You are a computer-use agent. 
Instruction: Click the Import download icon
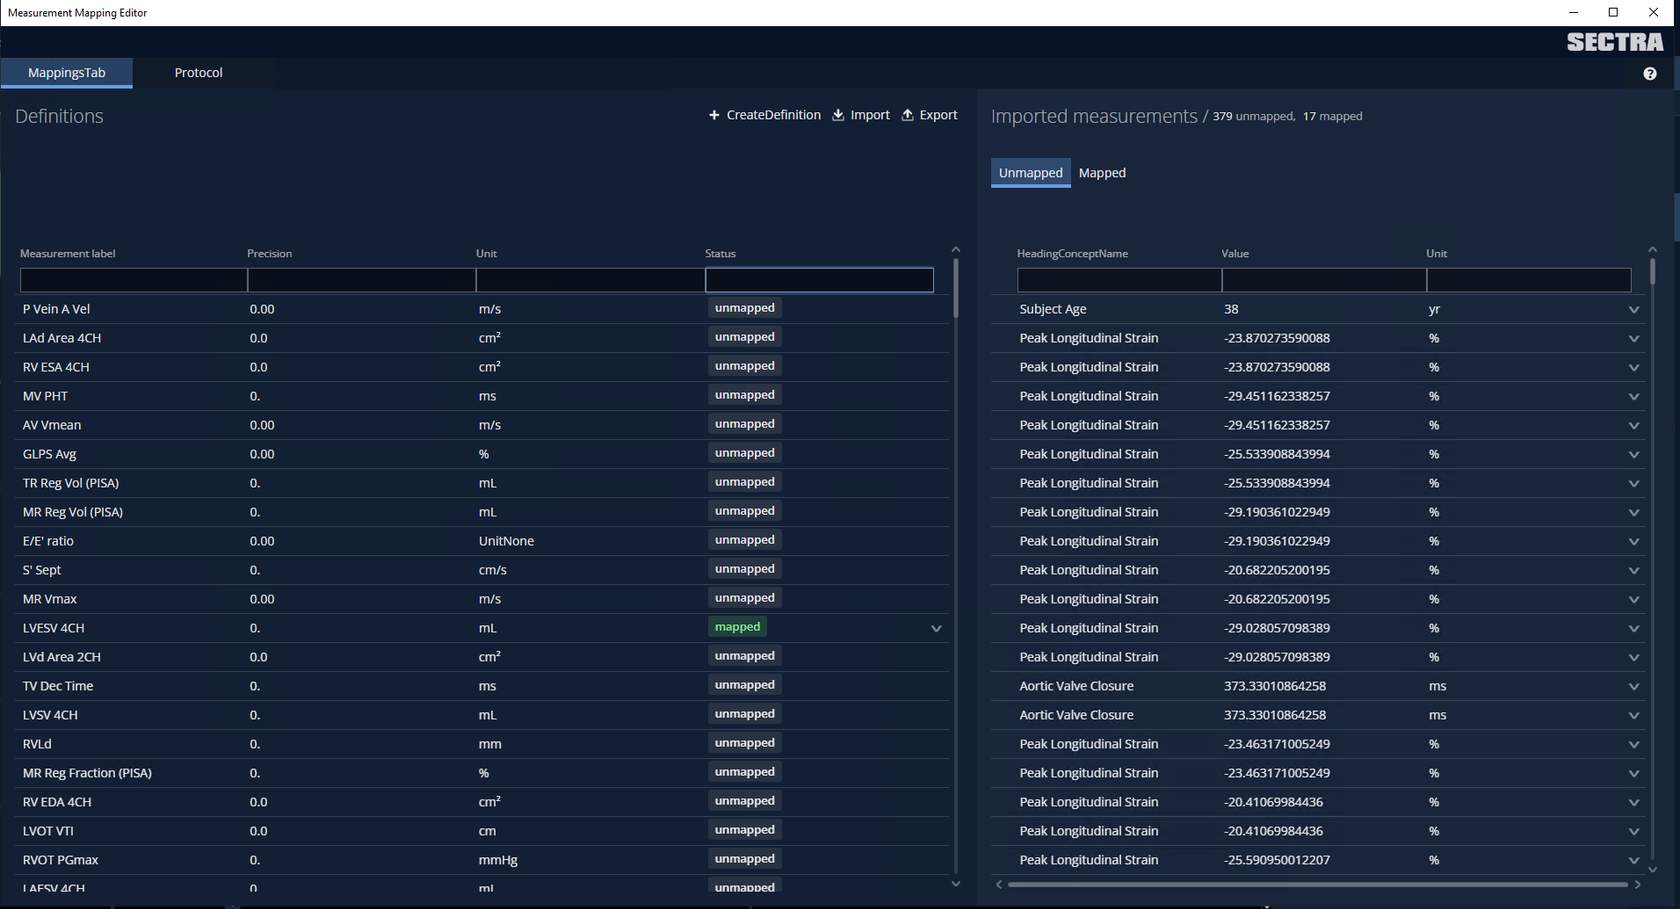(x=838, y=115)
